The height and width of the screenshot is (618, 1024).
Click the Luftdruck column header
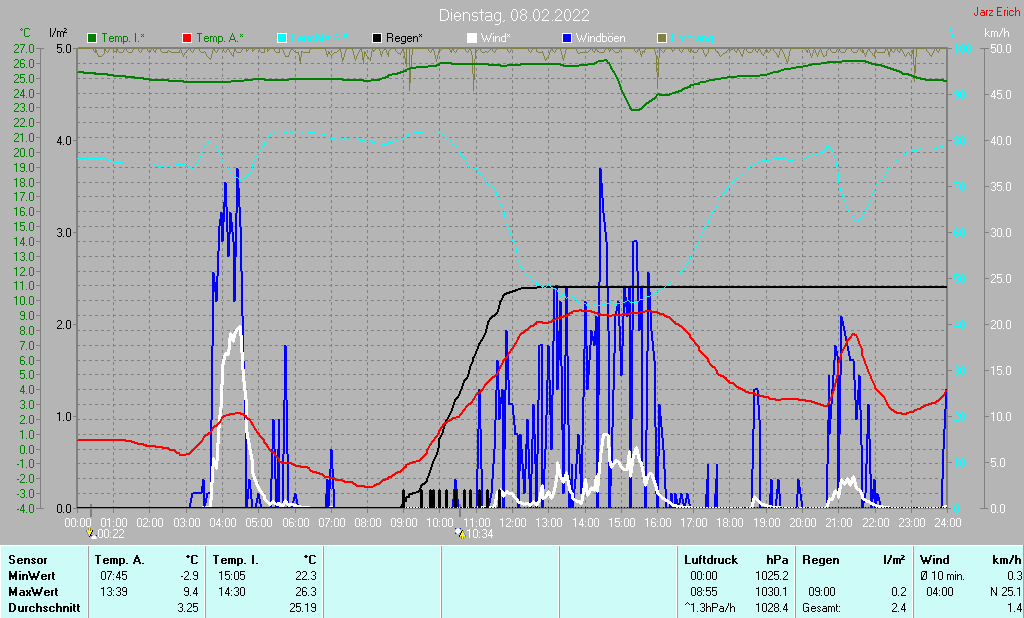point(709,560)
